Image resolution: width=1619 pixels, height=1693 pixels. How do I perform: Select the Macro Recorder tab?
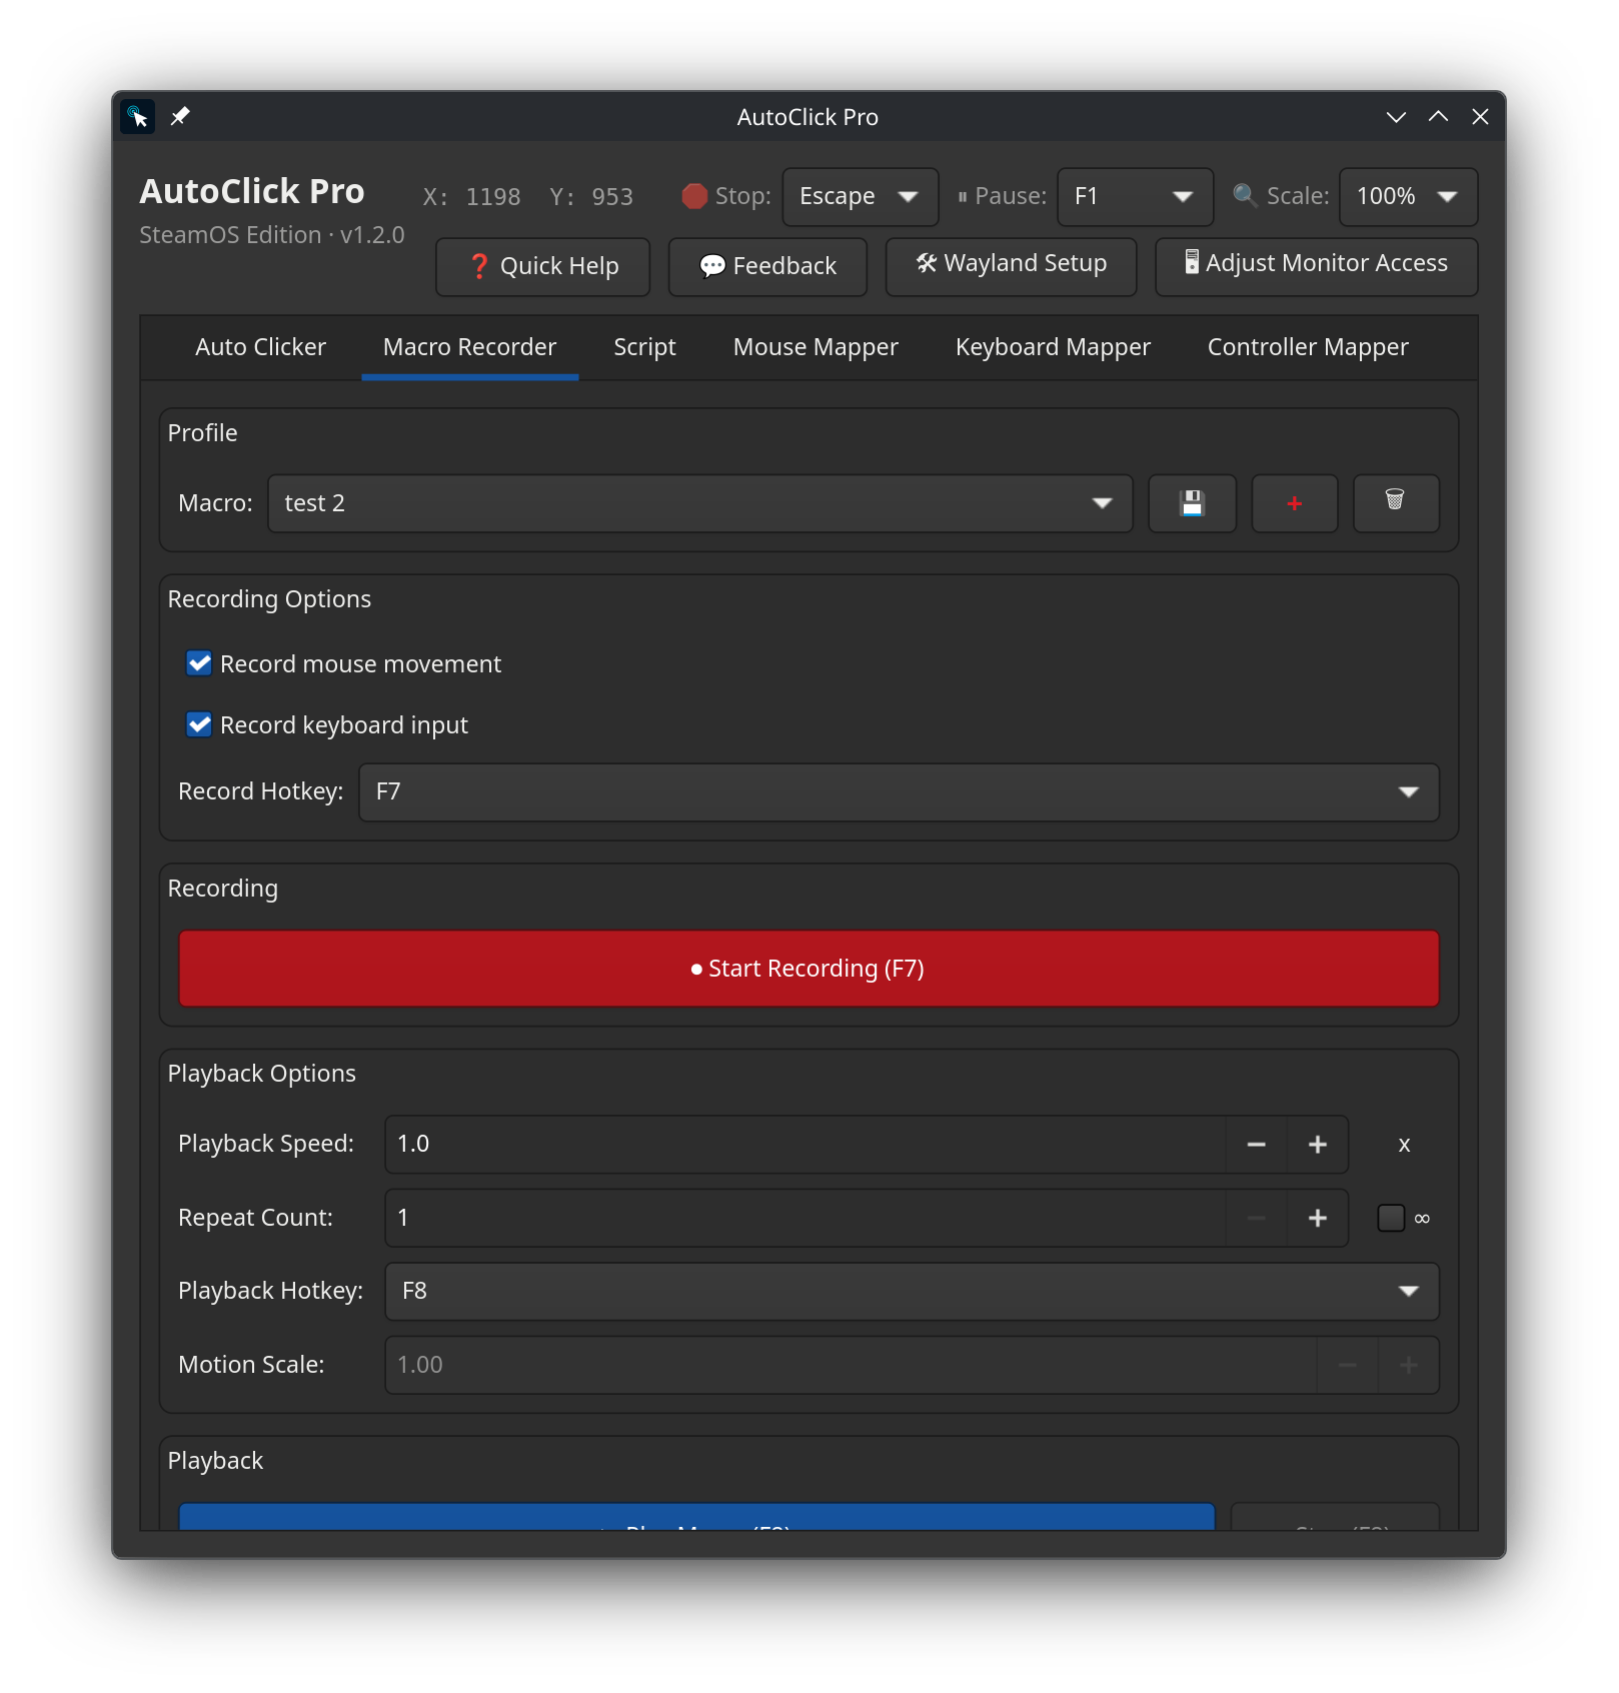[470, 347]
